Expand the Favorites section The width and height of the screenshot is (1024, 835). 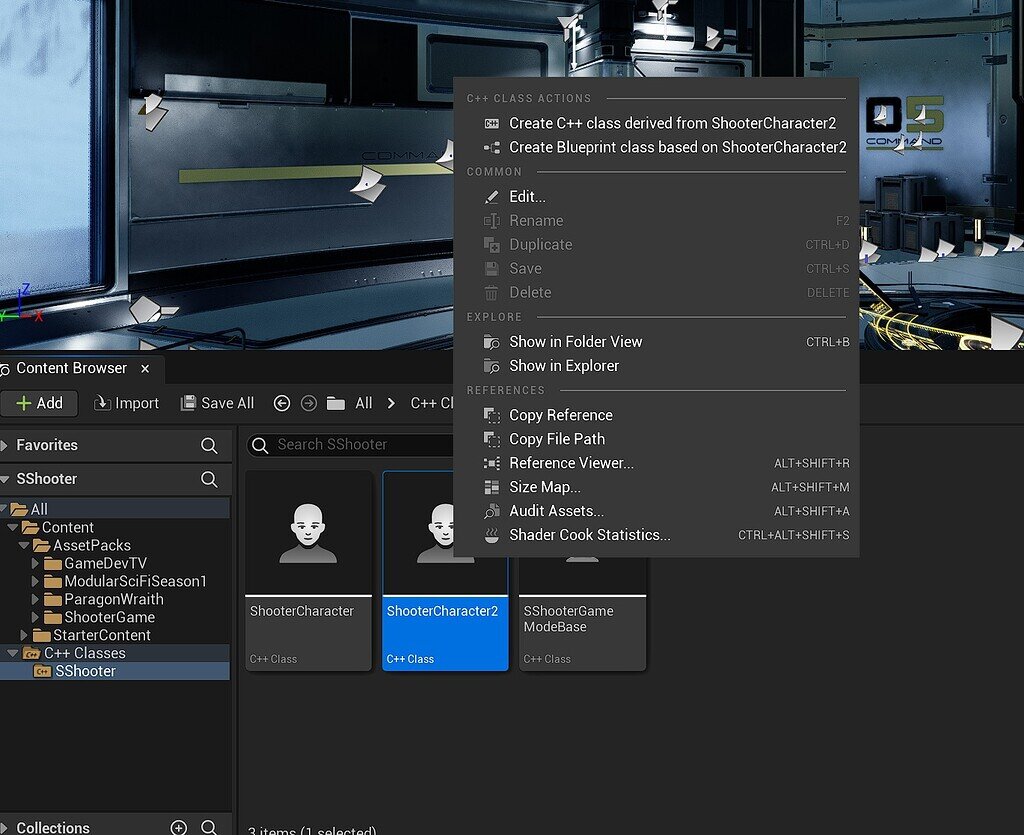pos(5,445)
